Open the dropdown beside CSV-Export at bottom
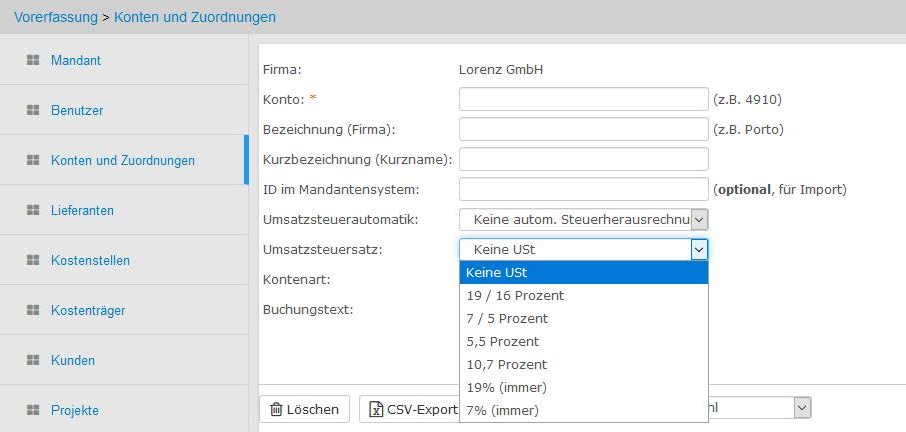 click(x=759, y=408)
